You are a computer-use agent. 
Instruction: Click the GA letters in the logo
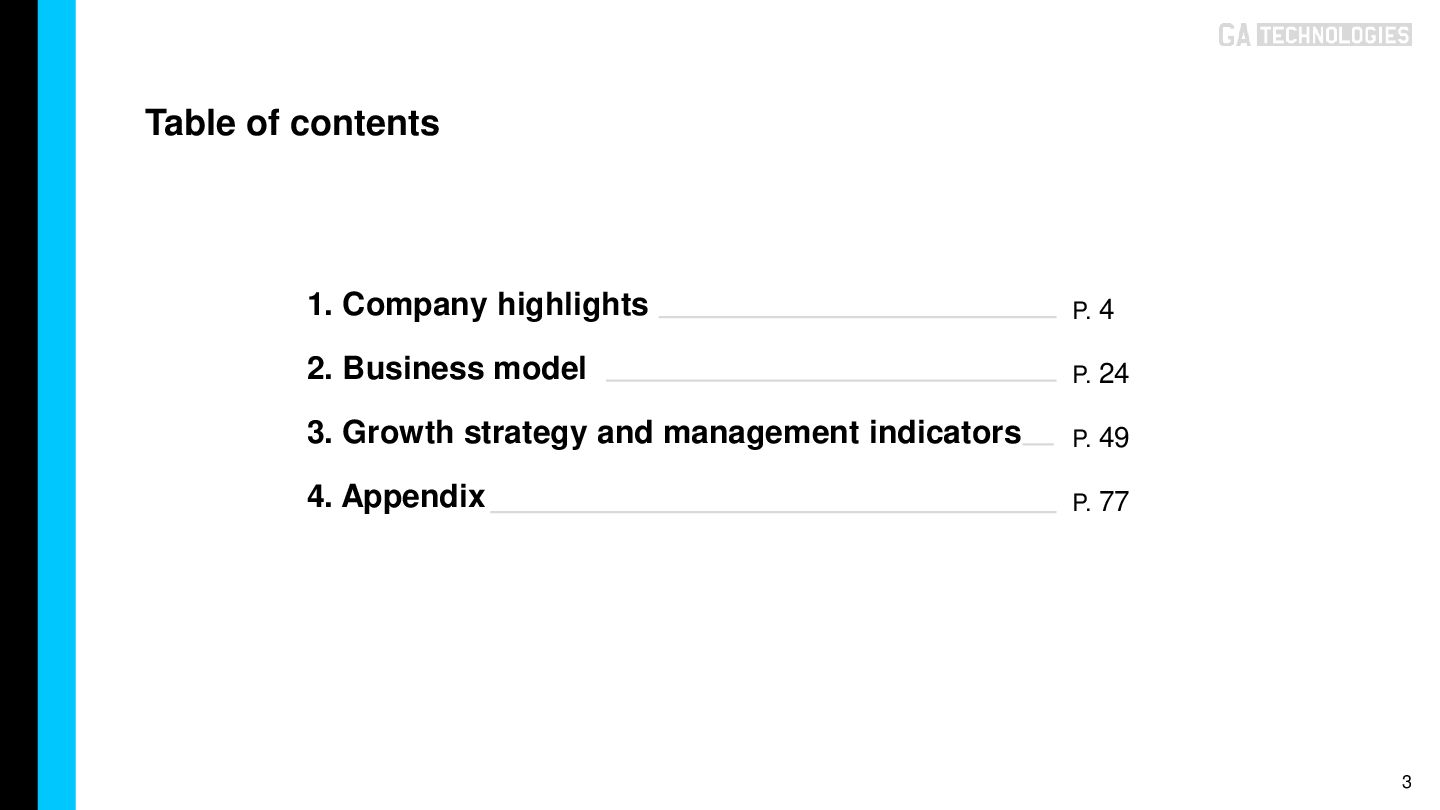tap(1234, 35)
